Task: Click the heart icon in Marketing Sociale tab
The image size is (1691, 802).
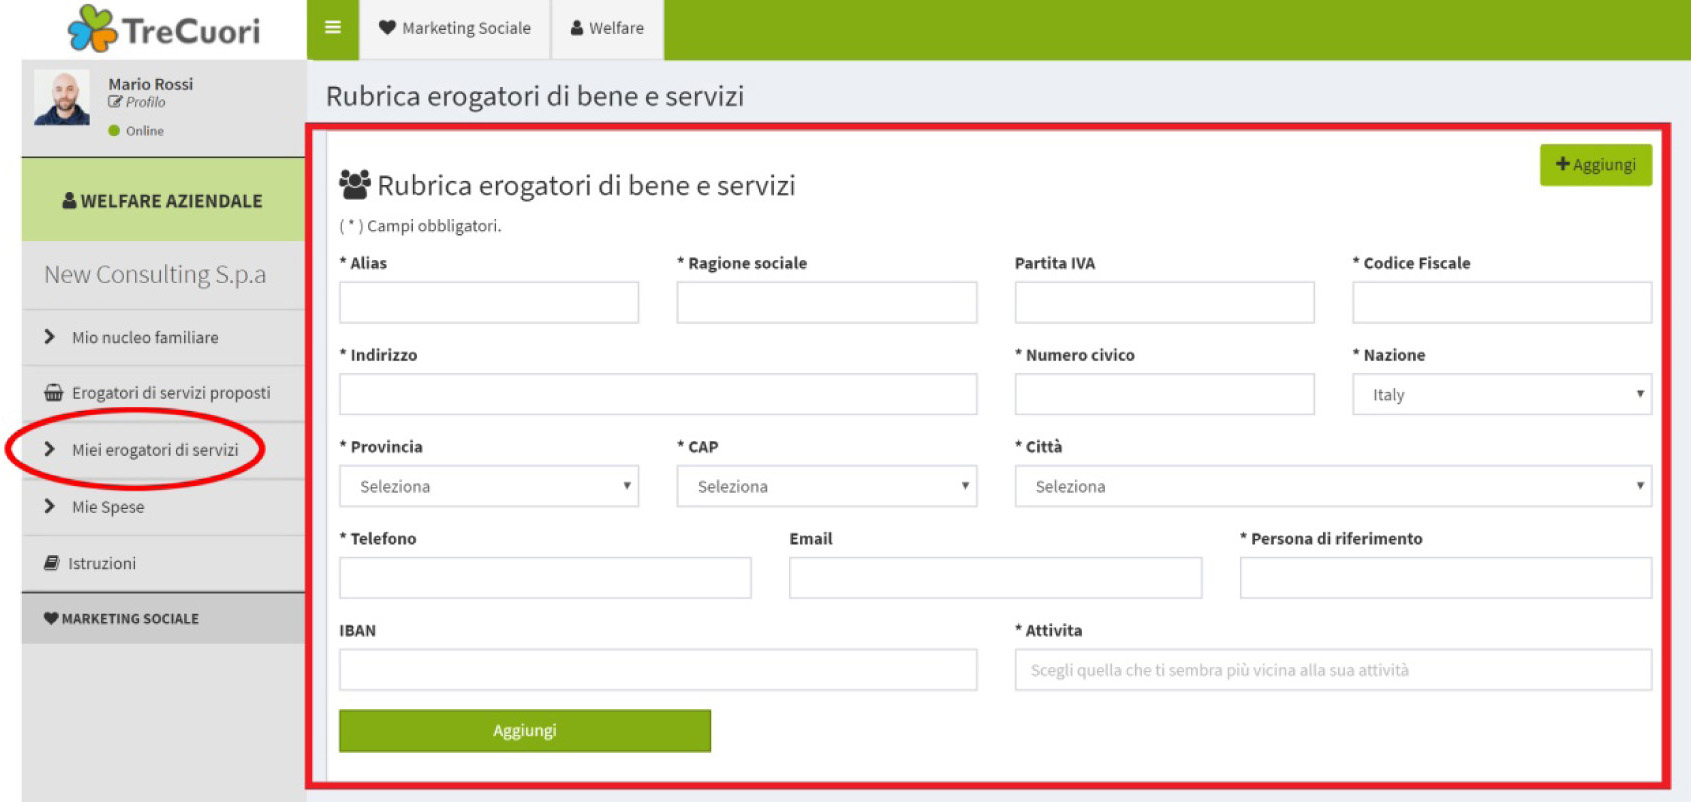Action: click(x=387, y=28)
